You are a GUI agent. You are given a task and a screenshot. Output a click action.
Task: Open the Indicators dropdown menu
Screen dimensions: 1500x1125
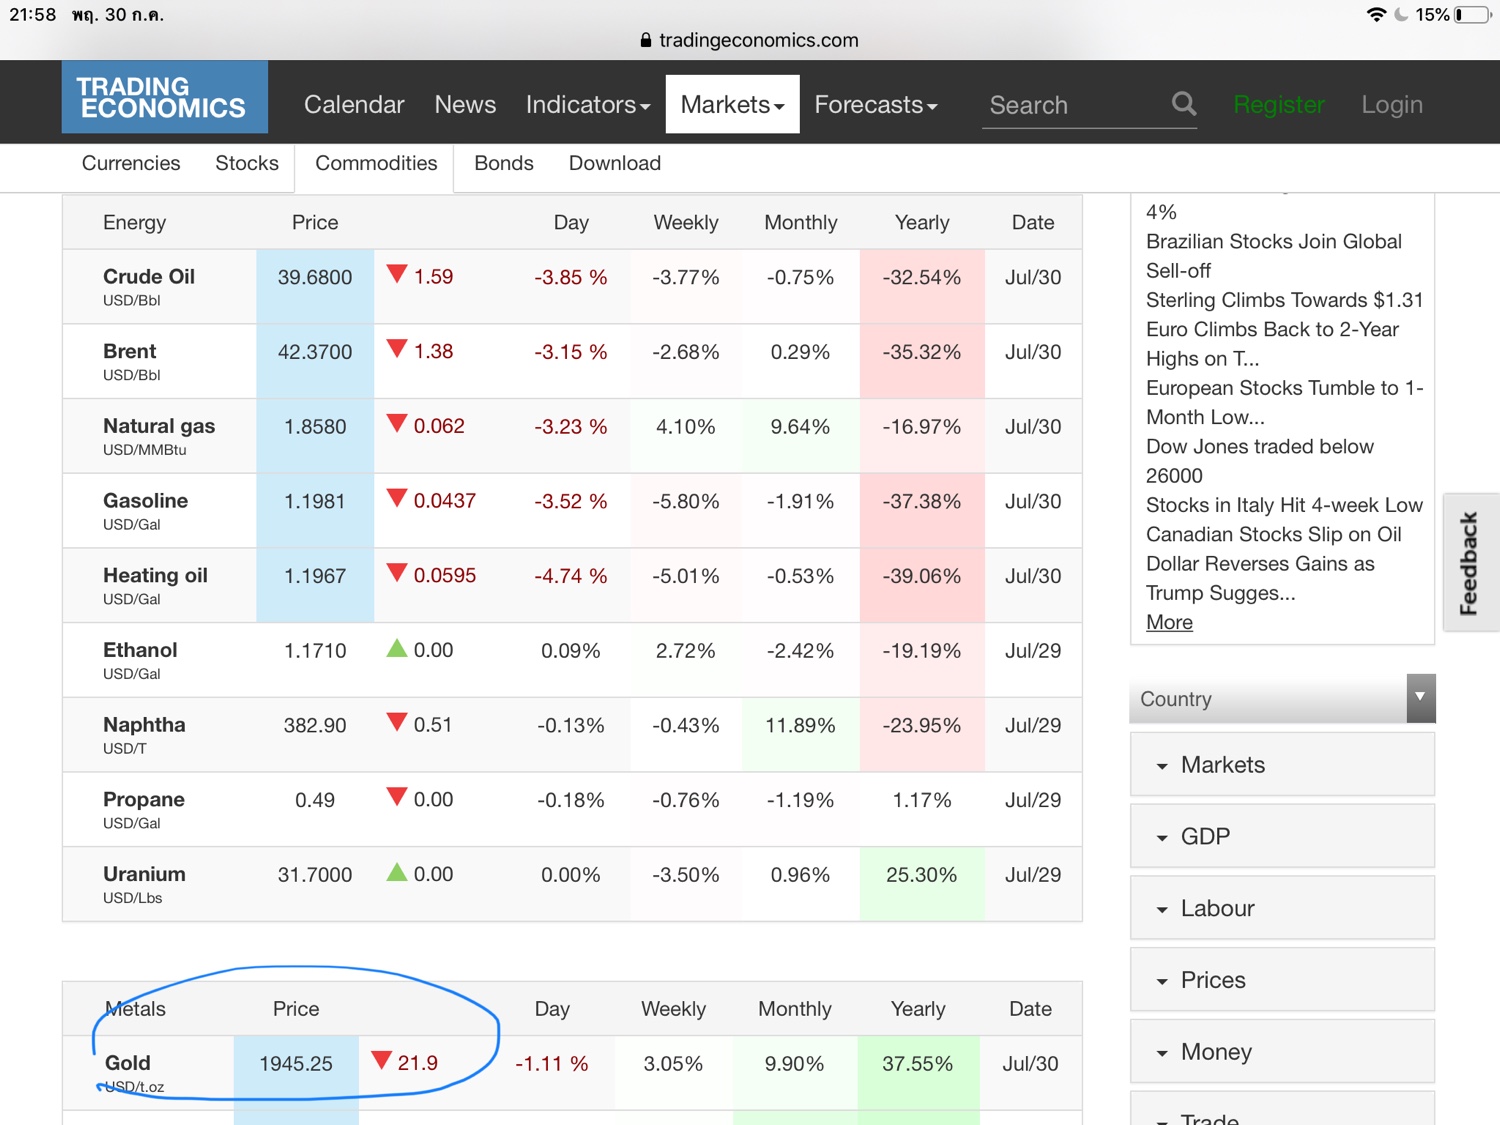coord(587,105)
